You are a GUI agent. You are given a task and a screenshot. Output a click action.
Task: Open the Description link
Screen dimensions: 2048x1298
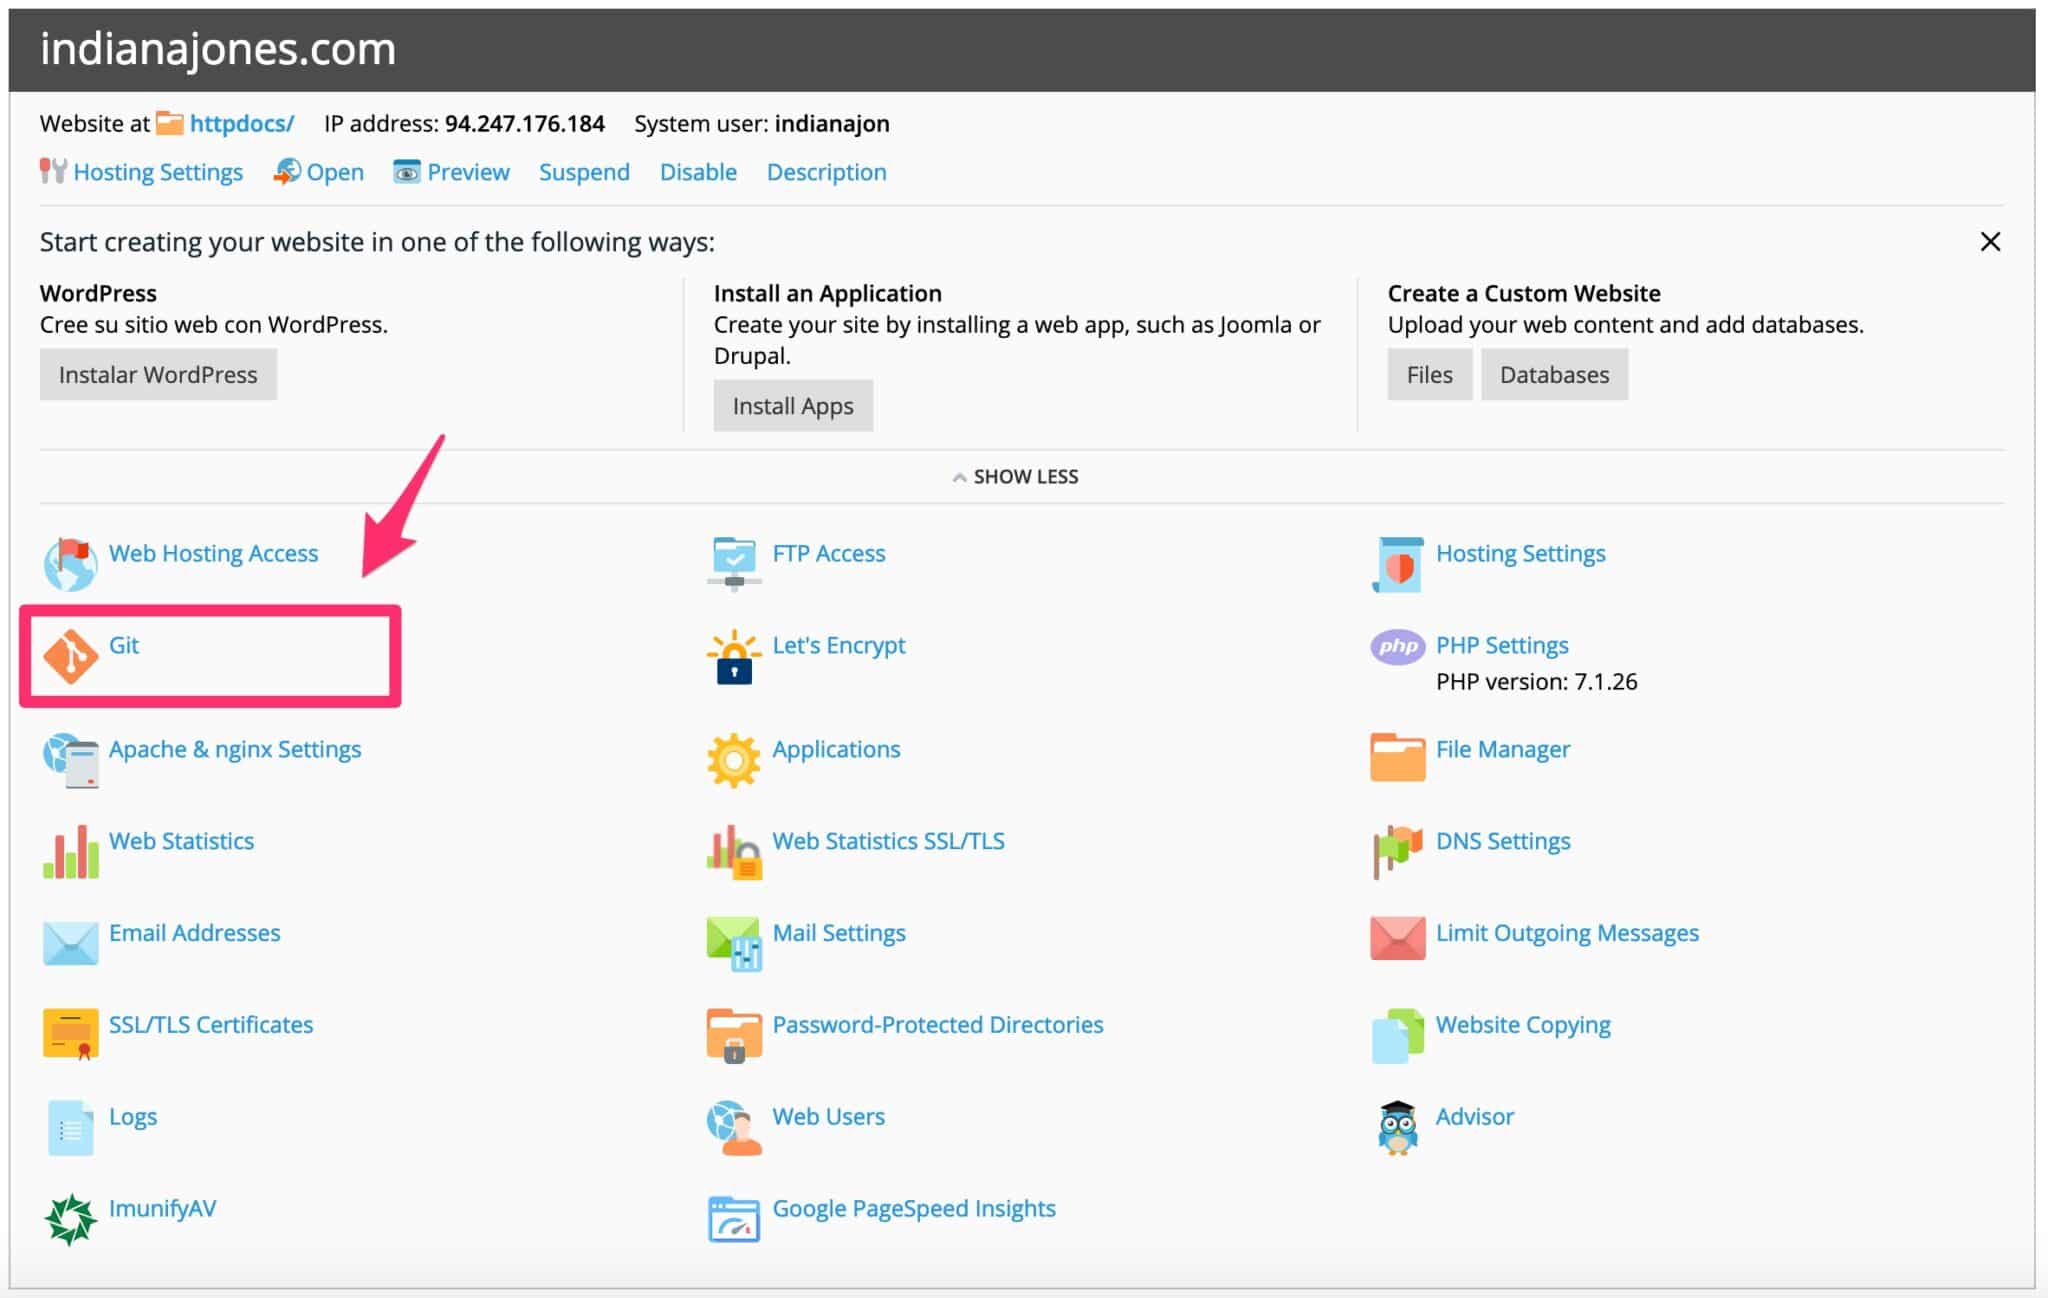(826, 172)
